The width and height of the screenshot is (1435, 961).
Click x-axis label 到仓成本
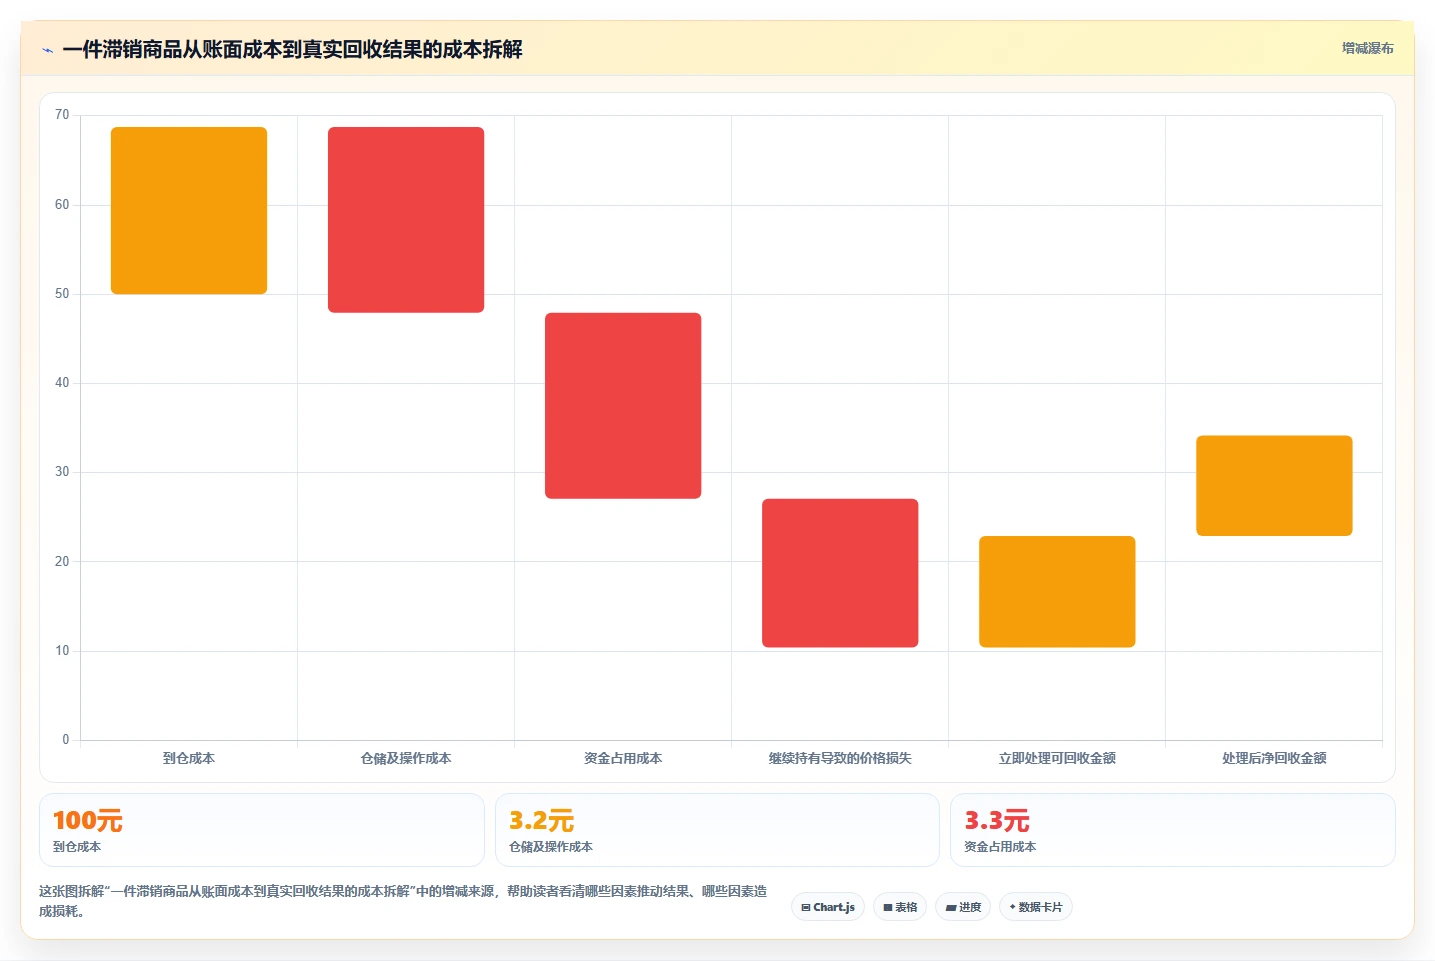(x=189, y=758)
